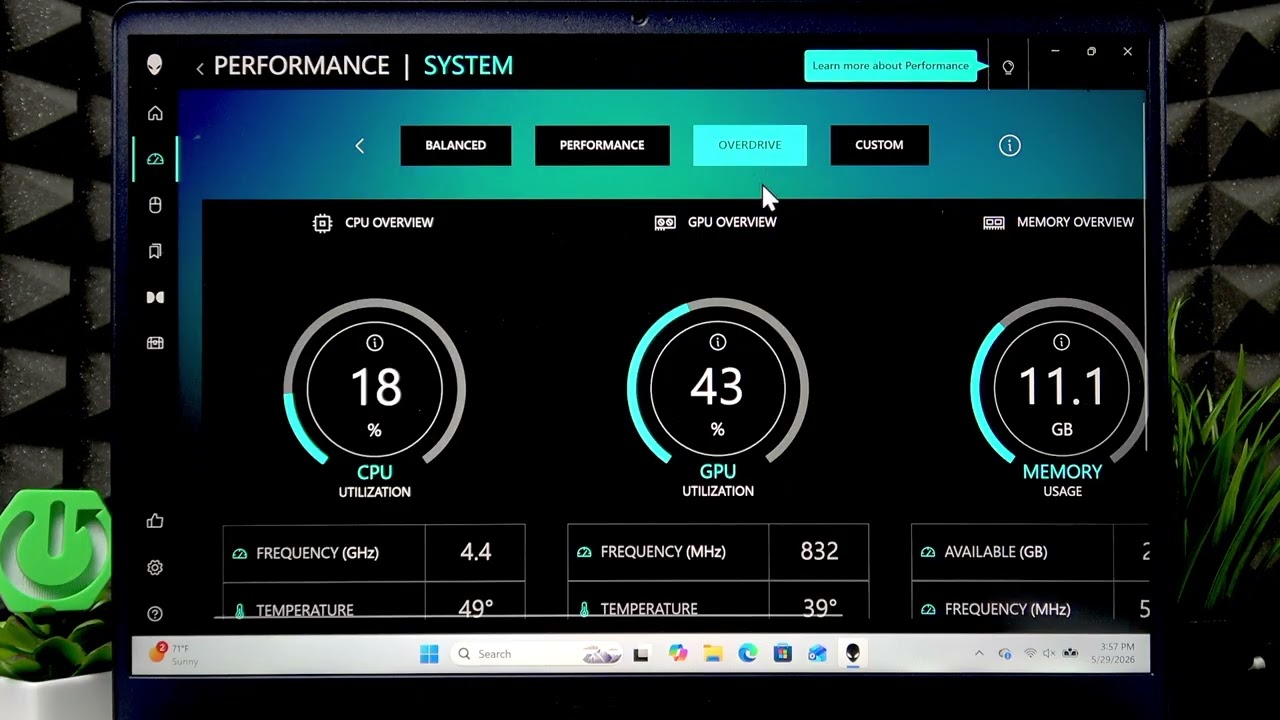The height and width of the screenshot is (720, 1280).
Task: Click Wi-Fi network icon in tray
Action: (x=1030, y=654)
